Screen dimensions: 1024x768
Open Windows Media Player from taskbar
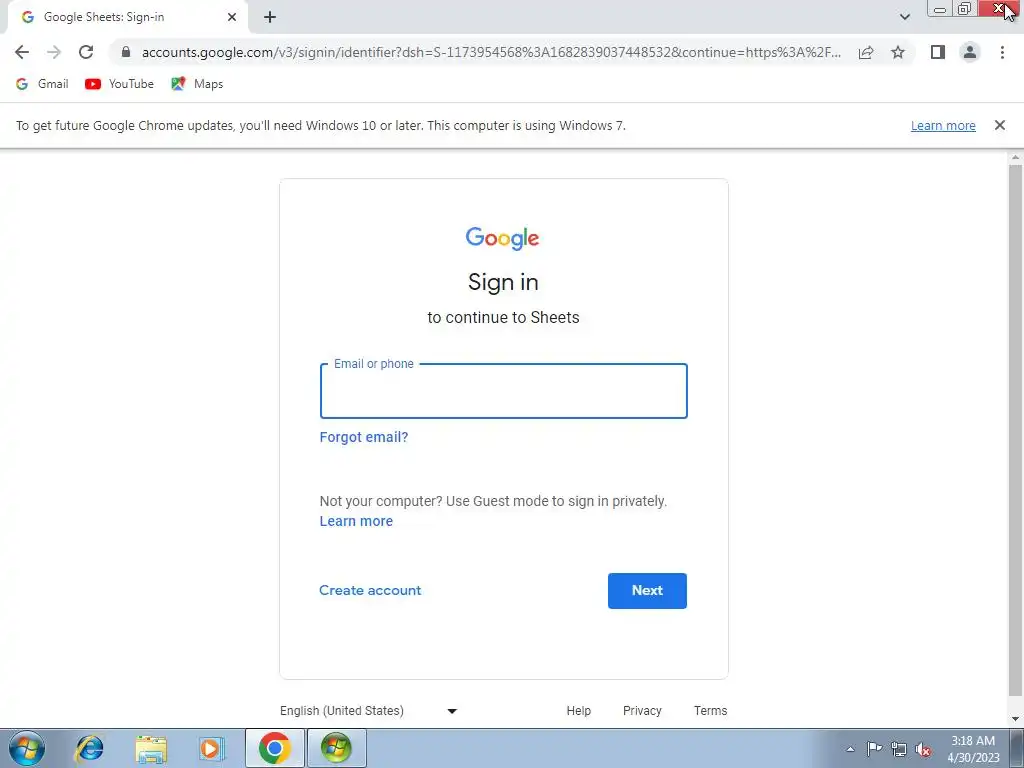click(x=211, y=748)
